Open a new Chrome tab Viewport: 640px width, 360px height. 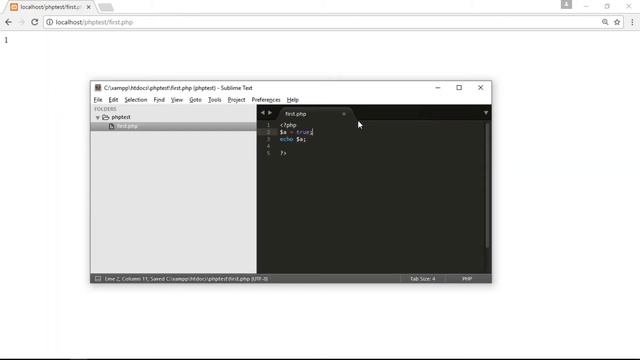coord(106,7)
